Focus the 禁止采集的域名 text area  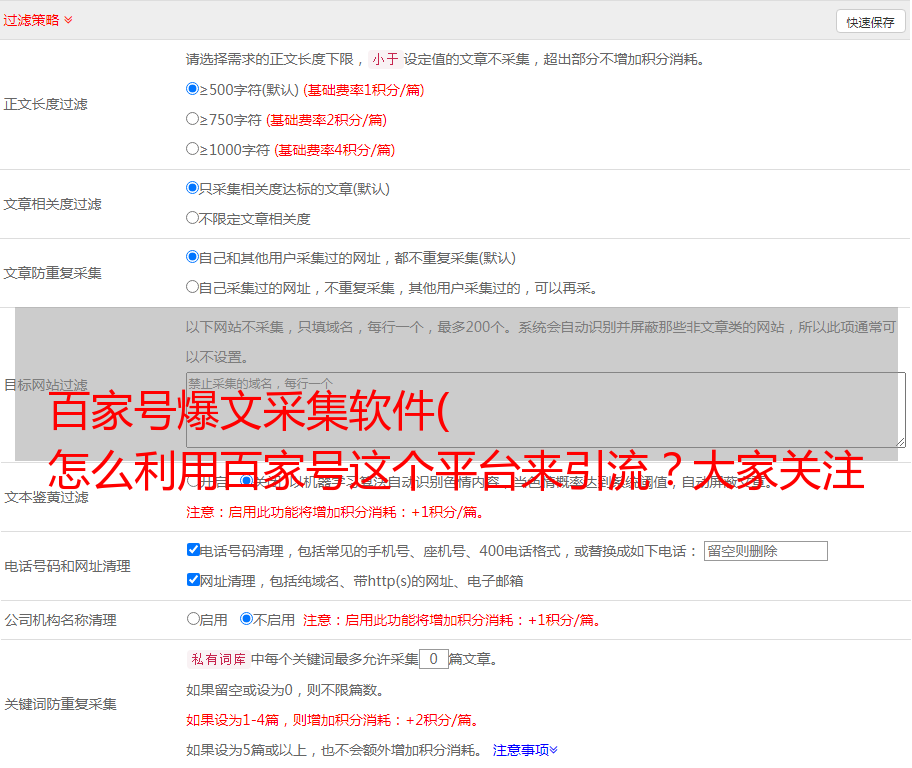click(546, 410)
